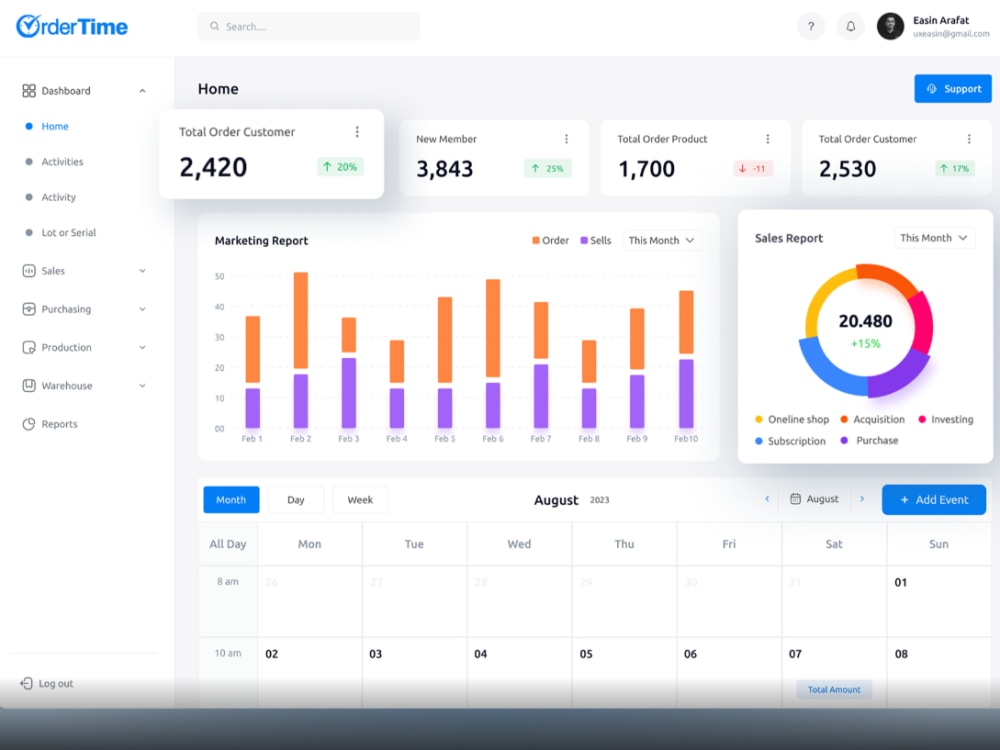This screenshot has height=750, width=1000.
Task: Click the Production sidebar icon
Action: [29, 347]
